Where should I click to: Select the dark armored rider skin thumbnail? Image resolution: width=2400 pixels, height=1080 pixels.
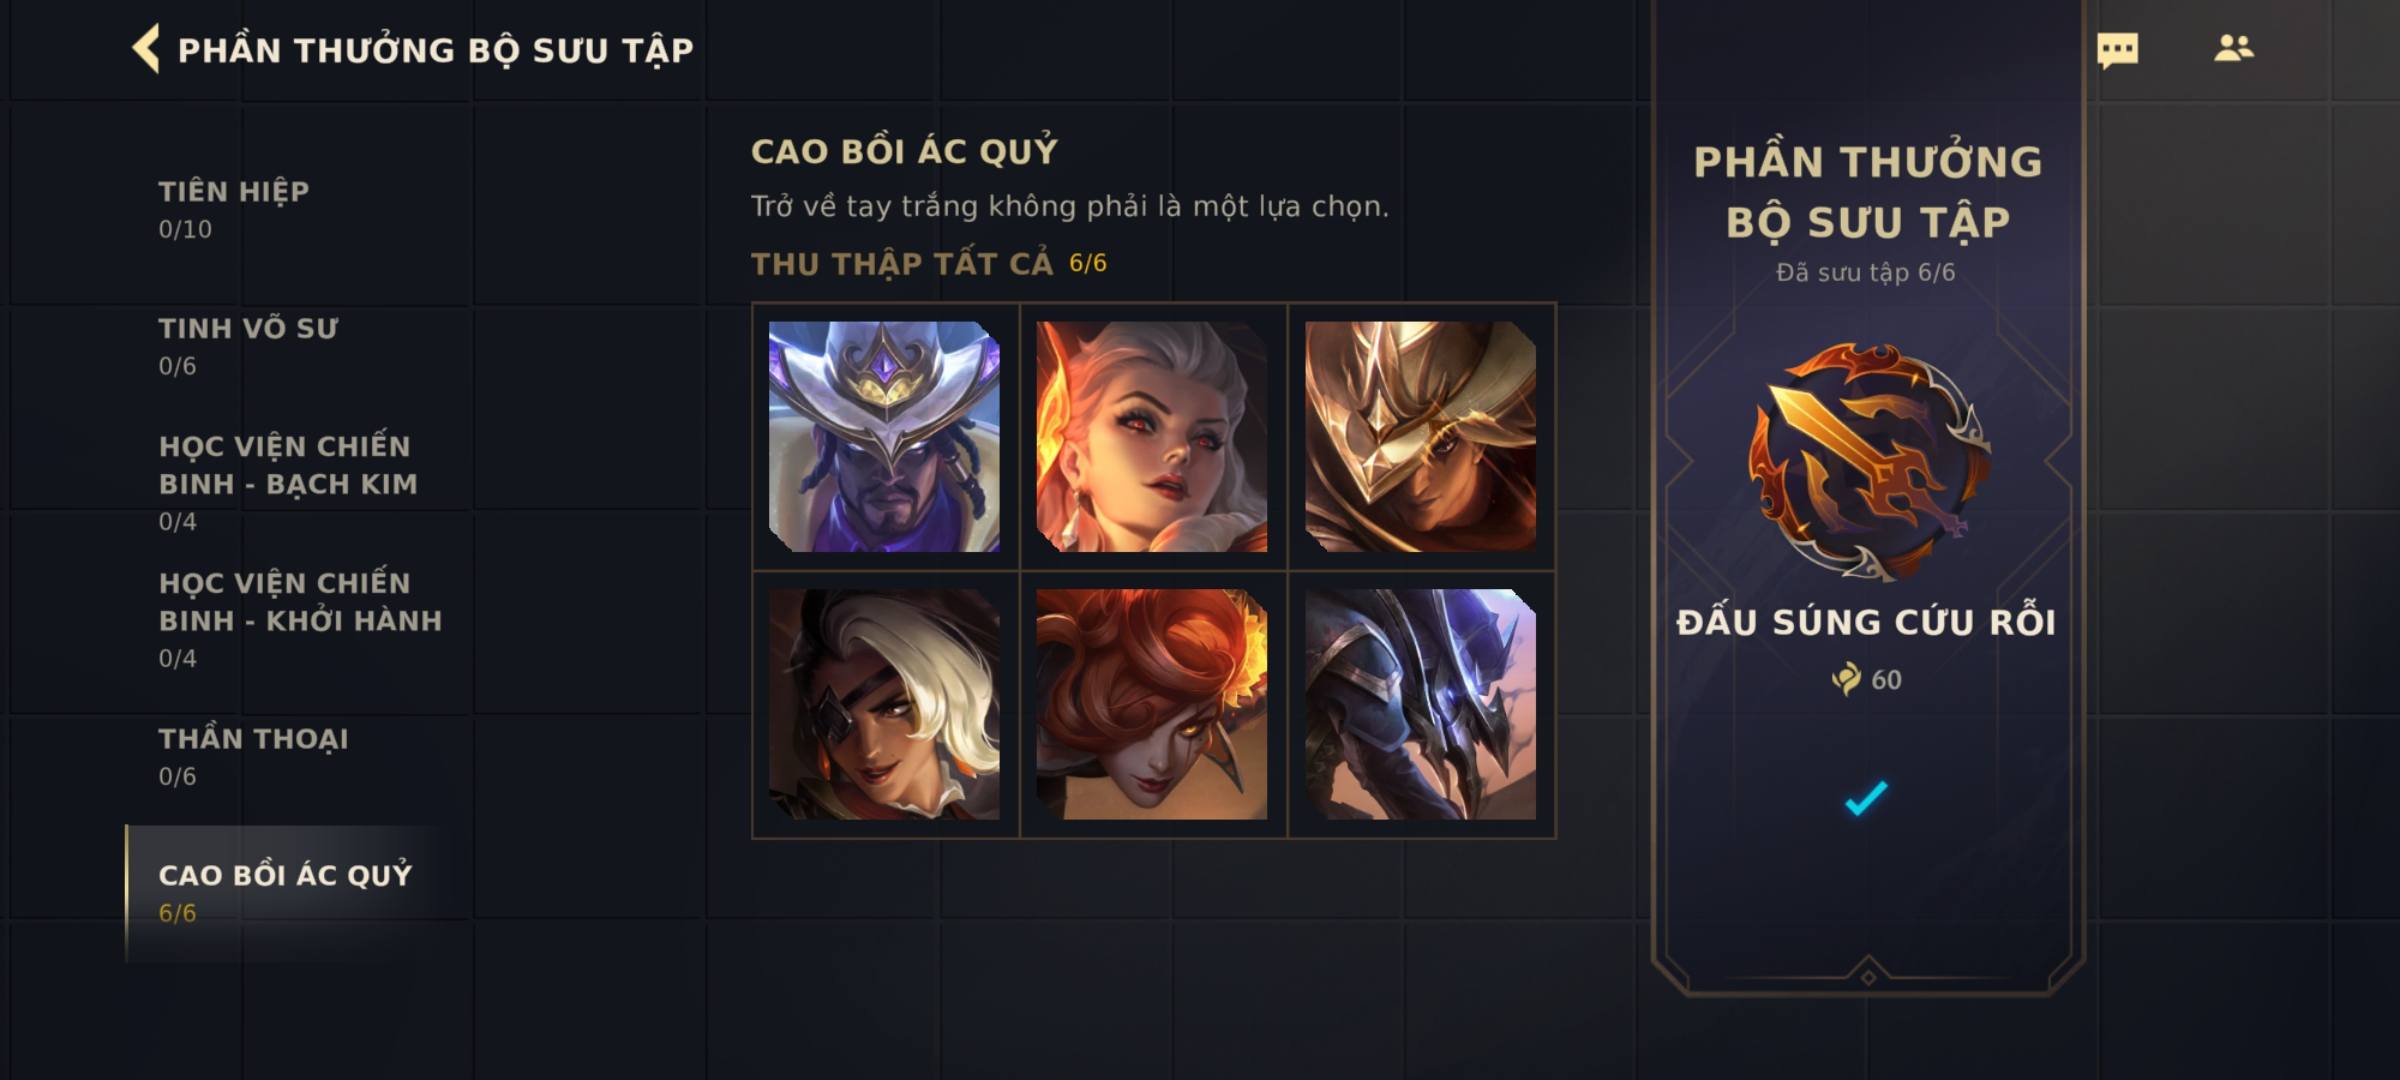pyautogui.click(x=1420, y=704)
